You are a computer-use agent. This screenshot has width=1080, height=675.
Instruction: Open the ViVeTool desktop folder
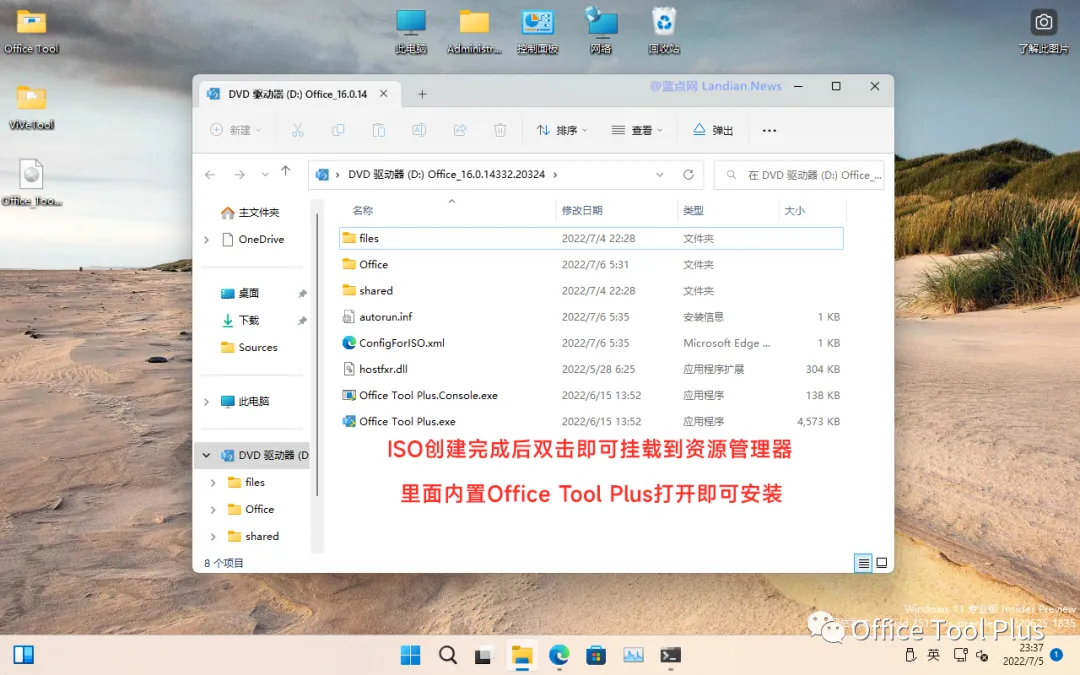[x=31, y=107]
